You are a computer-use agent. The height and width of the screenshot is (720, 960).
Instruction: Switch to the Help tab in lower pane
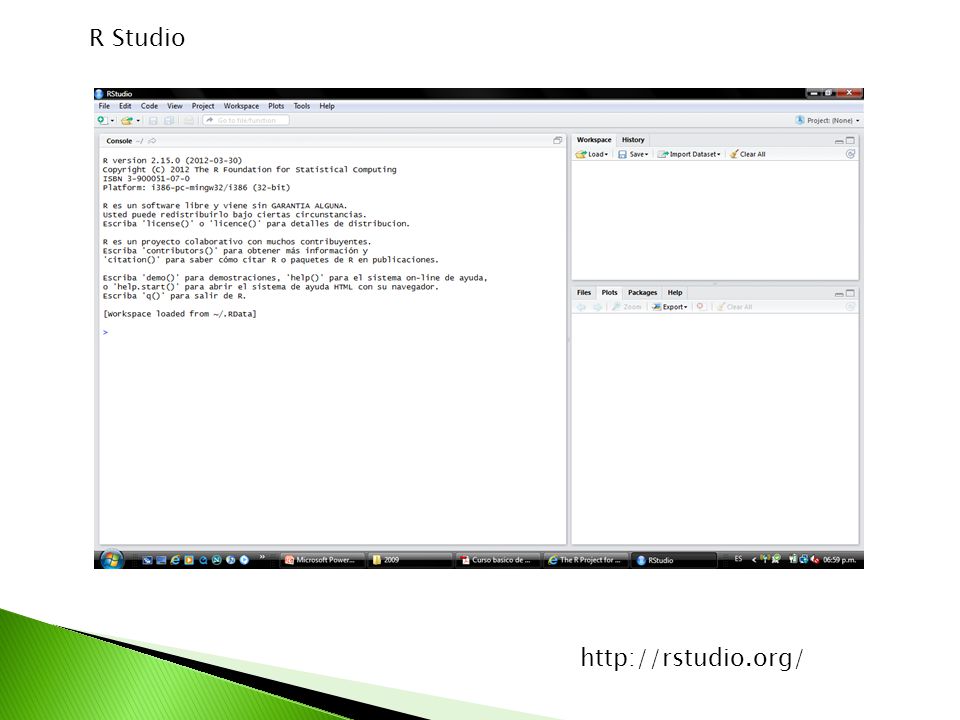click(x=675, y=293)
